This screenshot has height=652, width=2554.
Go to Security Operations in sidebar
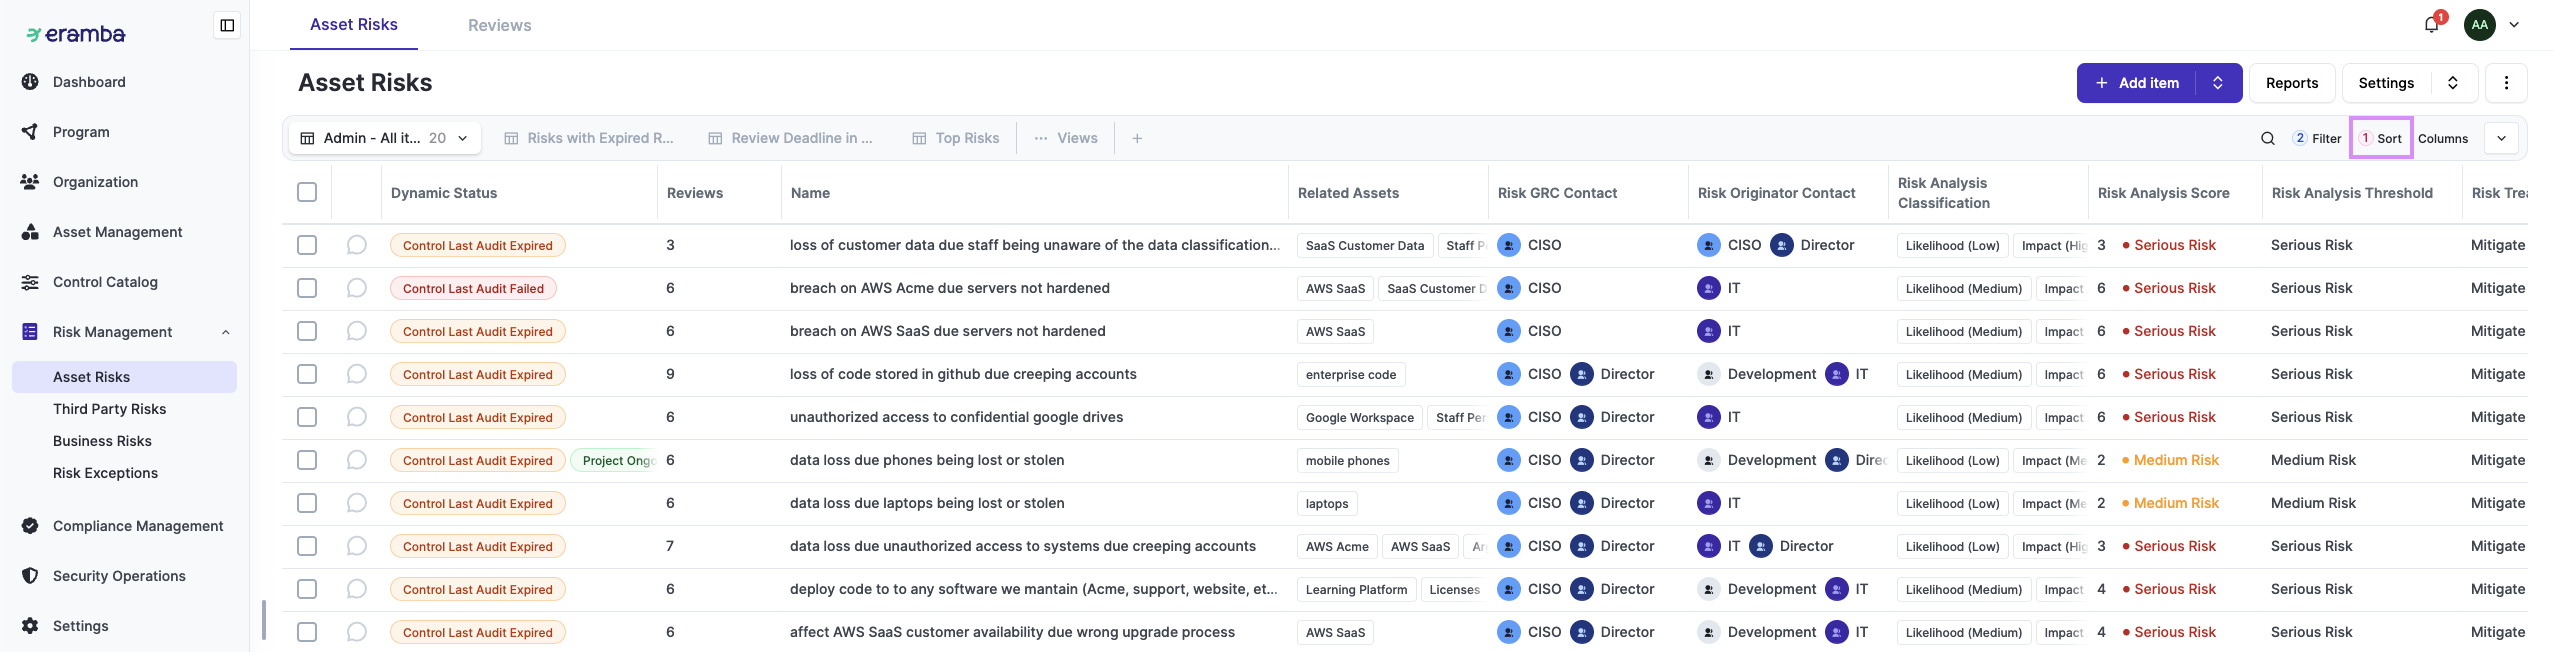click(119, 576)
